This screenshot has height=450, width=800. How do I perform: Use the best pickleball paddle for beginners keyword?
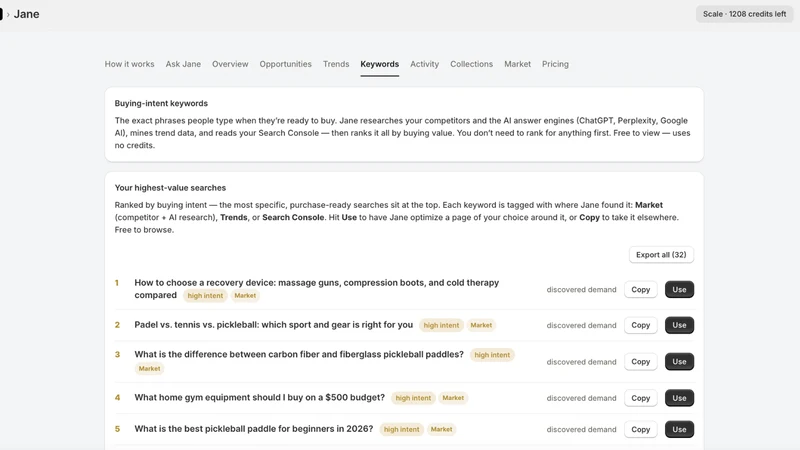pyautogui.click(x=679, y=429)
